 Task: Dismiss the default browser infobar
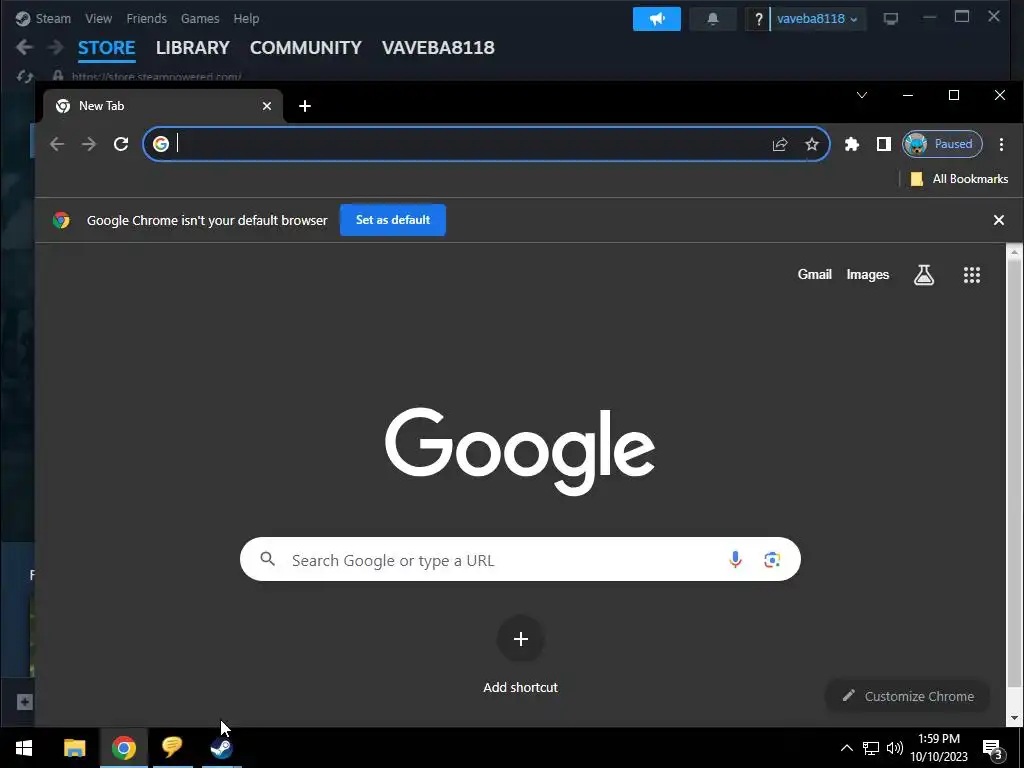[999, 220]
